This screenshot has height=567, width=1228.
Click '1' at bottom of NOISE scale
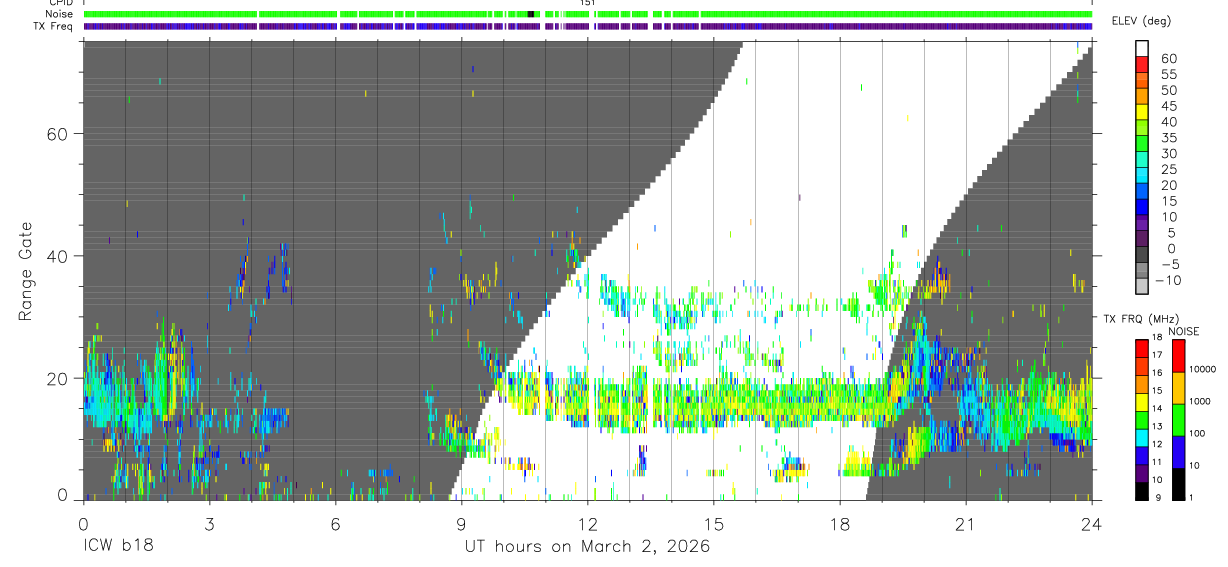(x=1189, y=497)
